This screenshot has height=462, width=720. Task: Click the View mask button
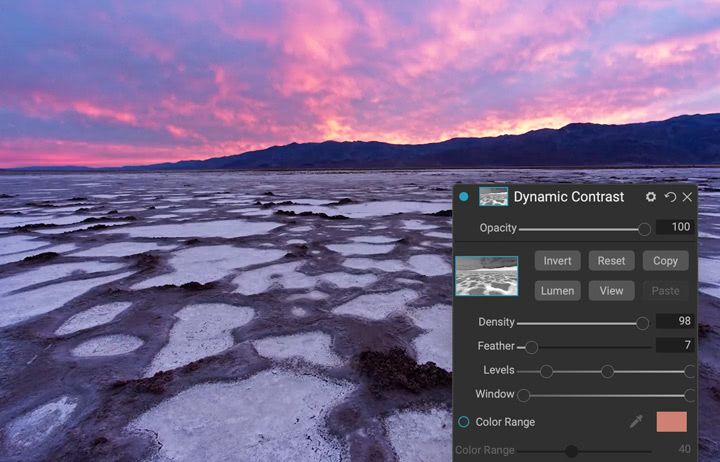611,291
